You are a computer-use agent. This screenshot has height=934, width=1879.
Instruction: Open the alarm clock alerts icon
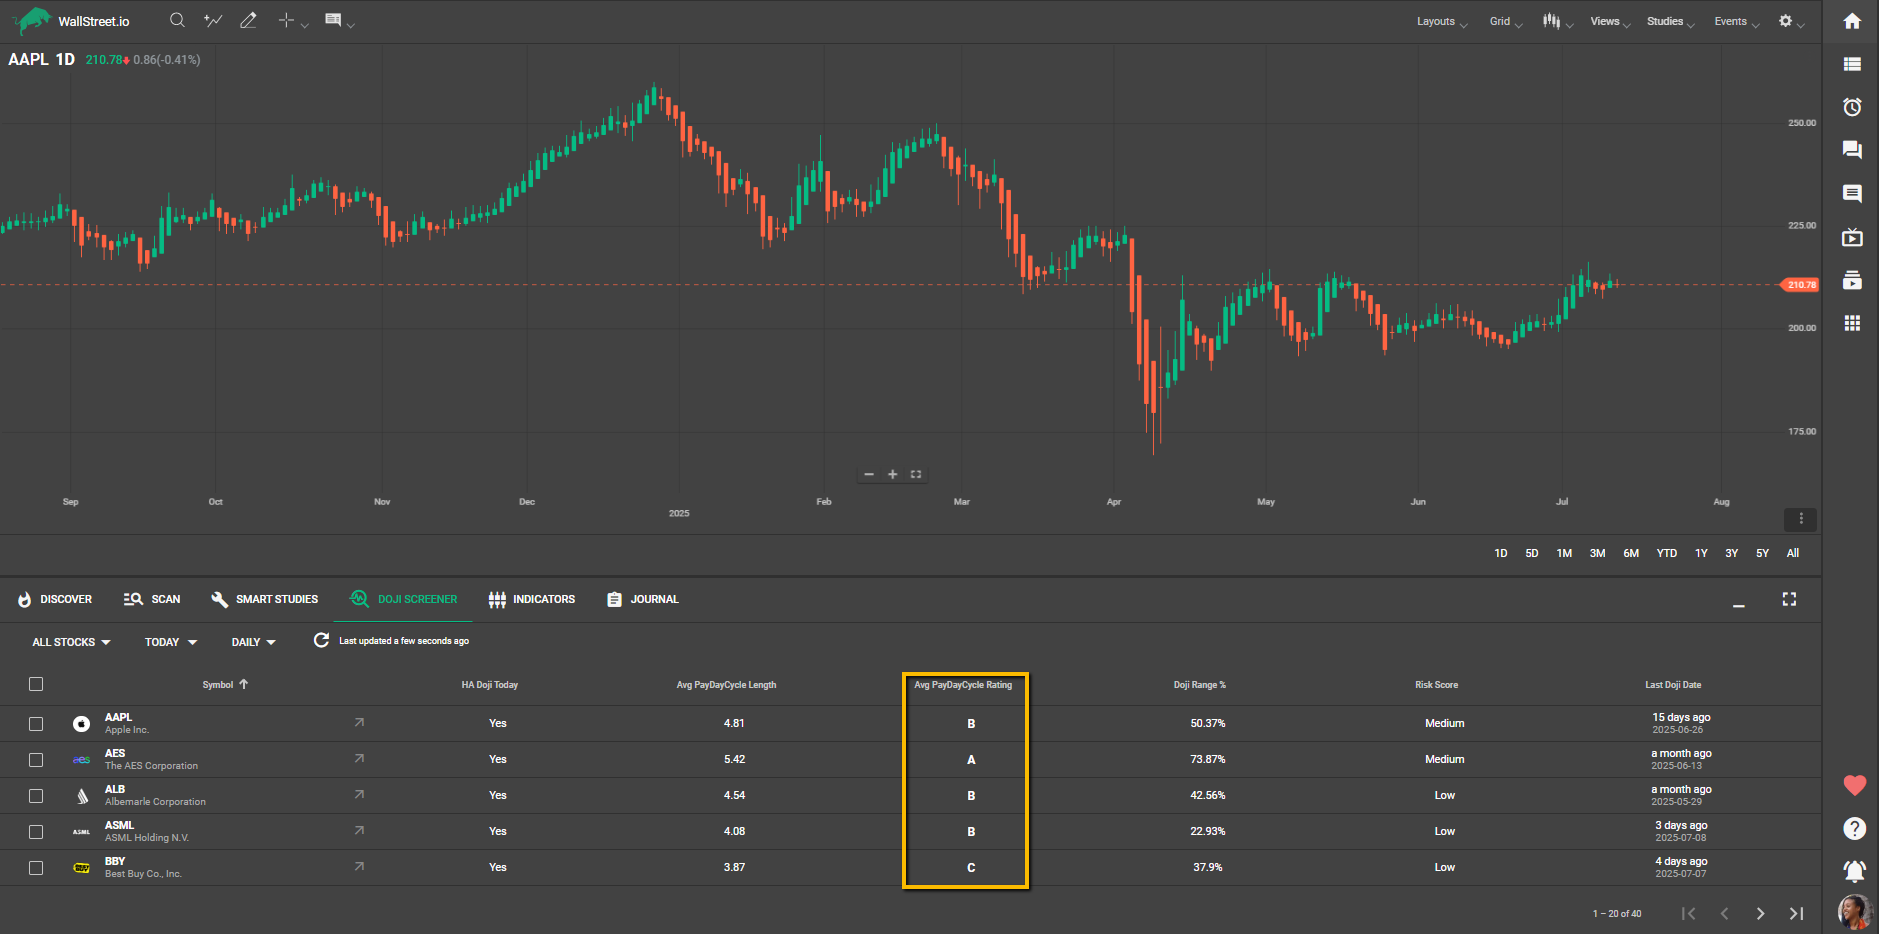click(x=1852, y=107)
